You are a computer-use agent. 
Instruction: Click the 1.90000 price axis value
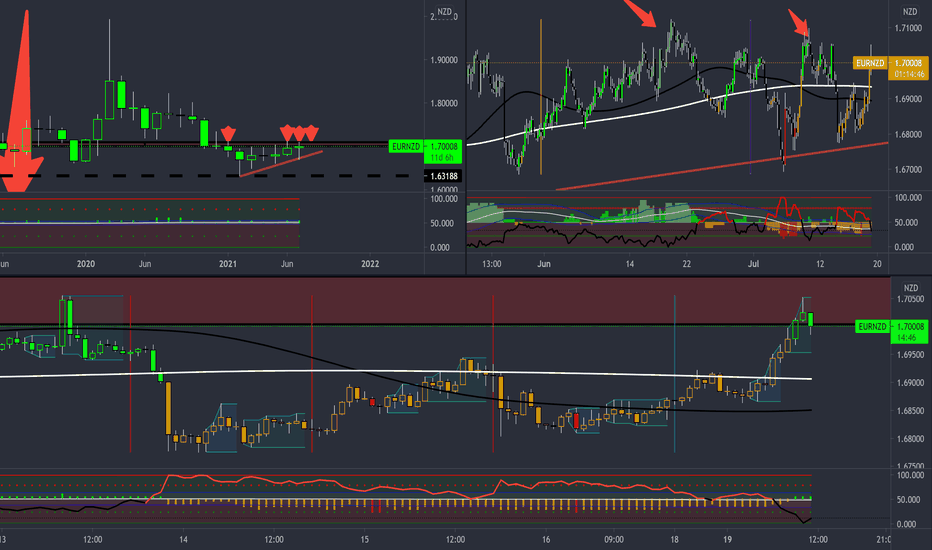[x=444, y=60]
